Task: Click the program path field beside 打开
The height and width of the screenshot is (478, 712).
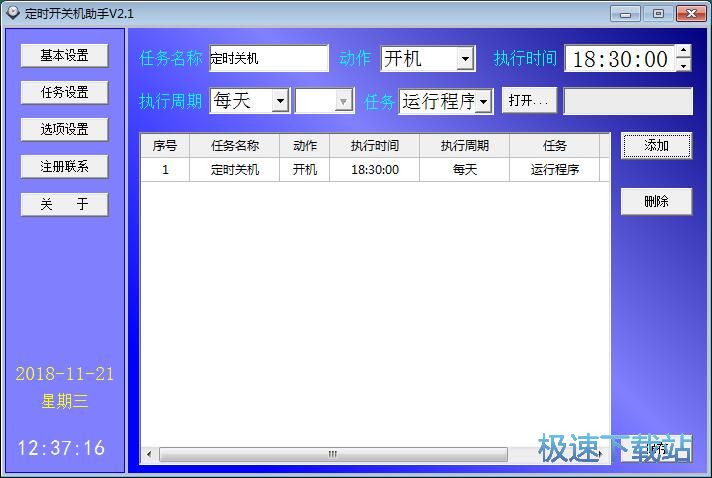Action: click(x=628, y=101)
